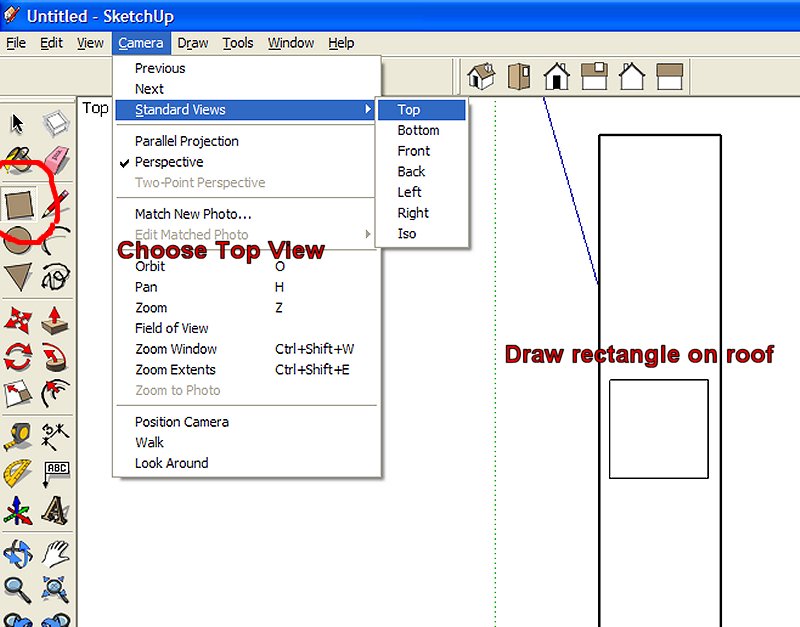Click the Make Component tool icon
The height and width of the screenshot is (627, 800).
[x=55, y=123]
